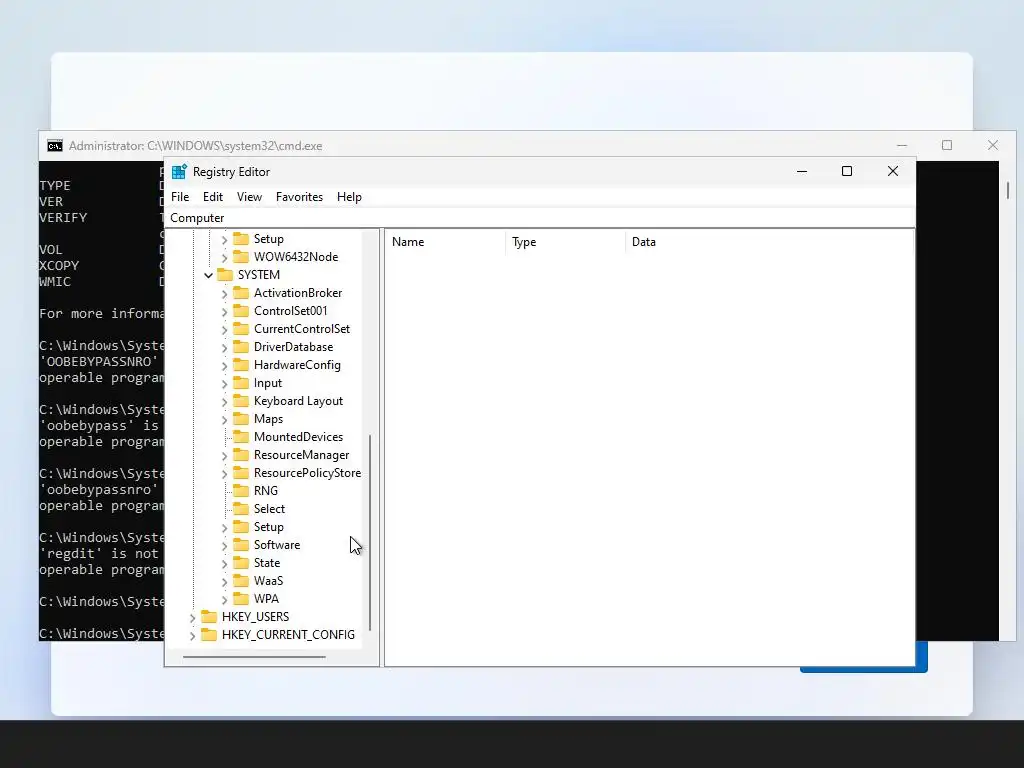The width and height of the screenshot is (1024, 768).
Task: Click the Type column header
Action: [566, 242]
